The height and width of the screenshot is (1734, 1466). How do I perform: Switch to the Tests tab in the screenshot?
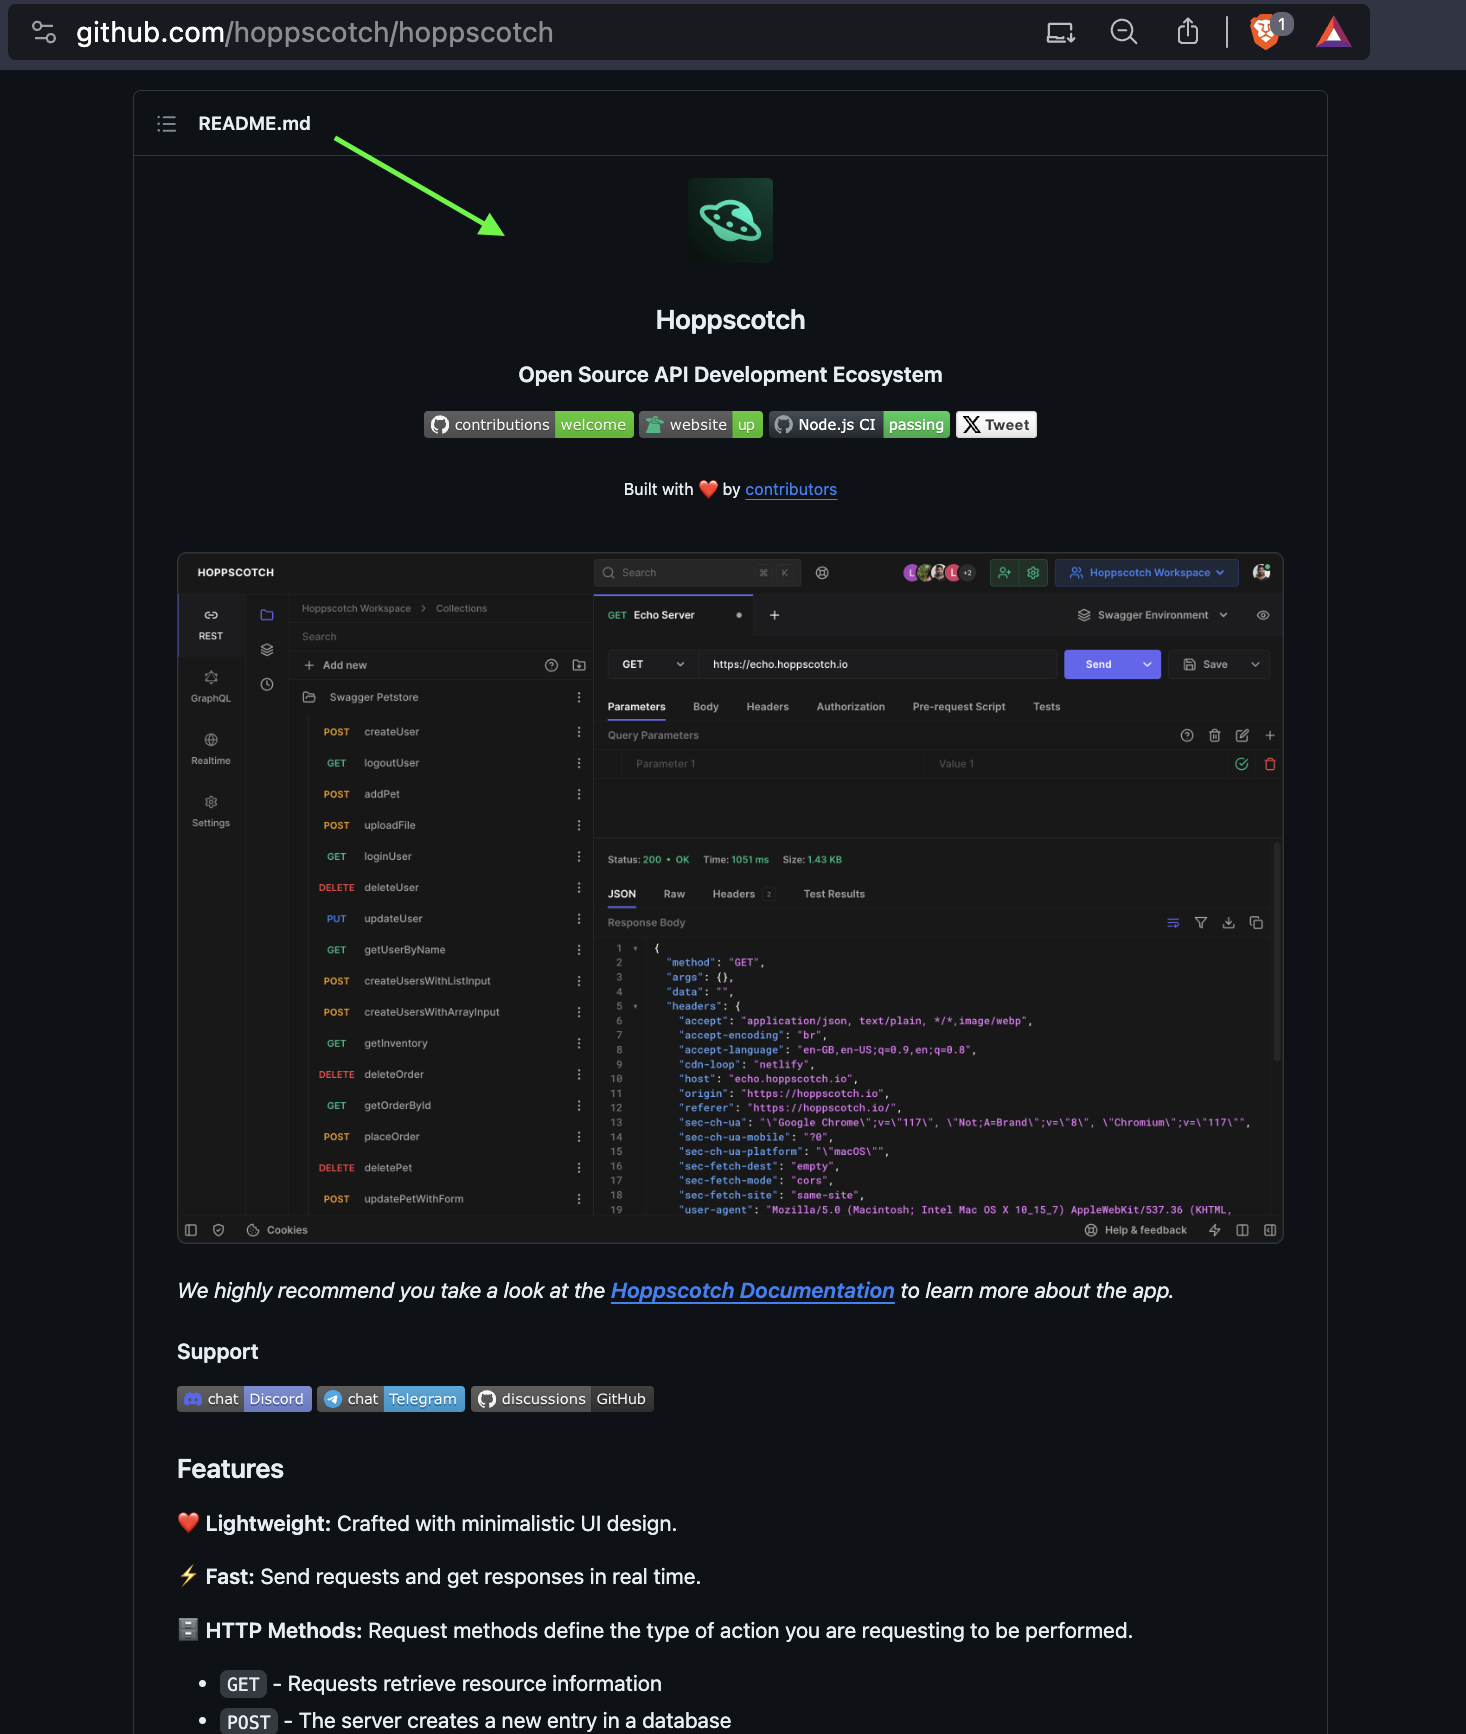click(1046, 707)
